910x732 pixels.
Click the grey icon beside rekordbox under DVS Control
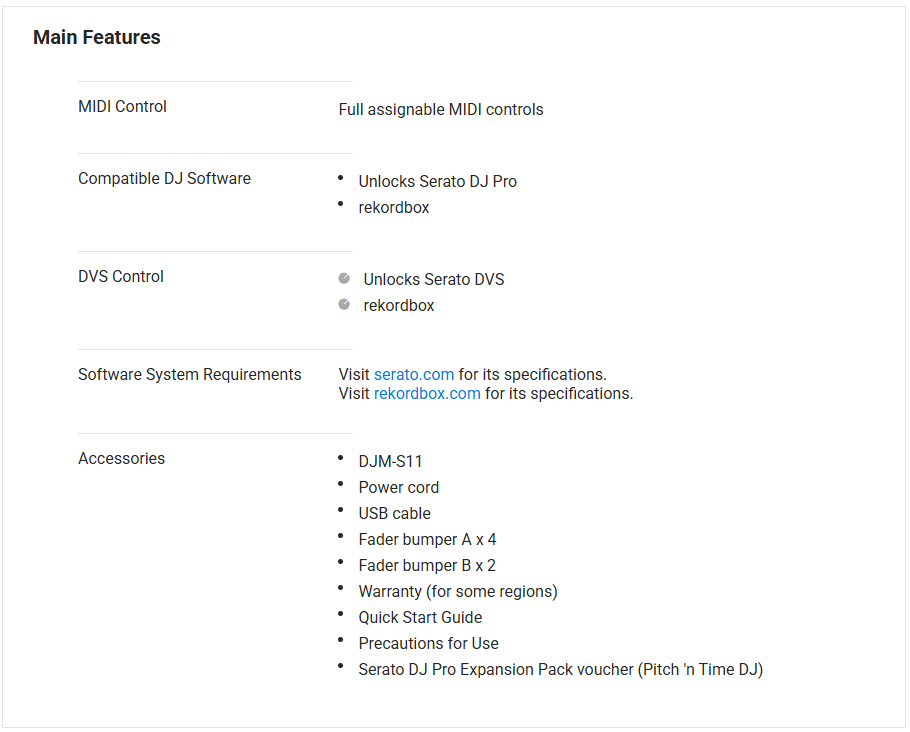(x=344, y=305)
